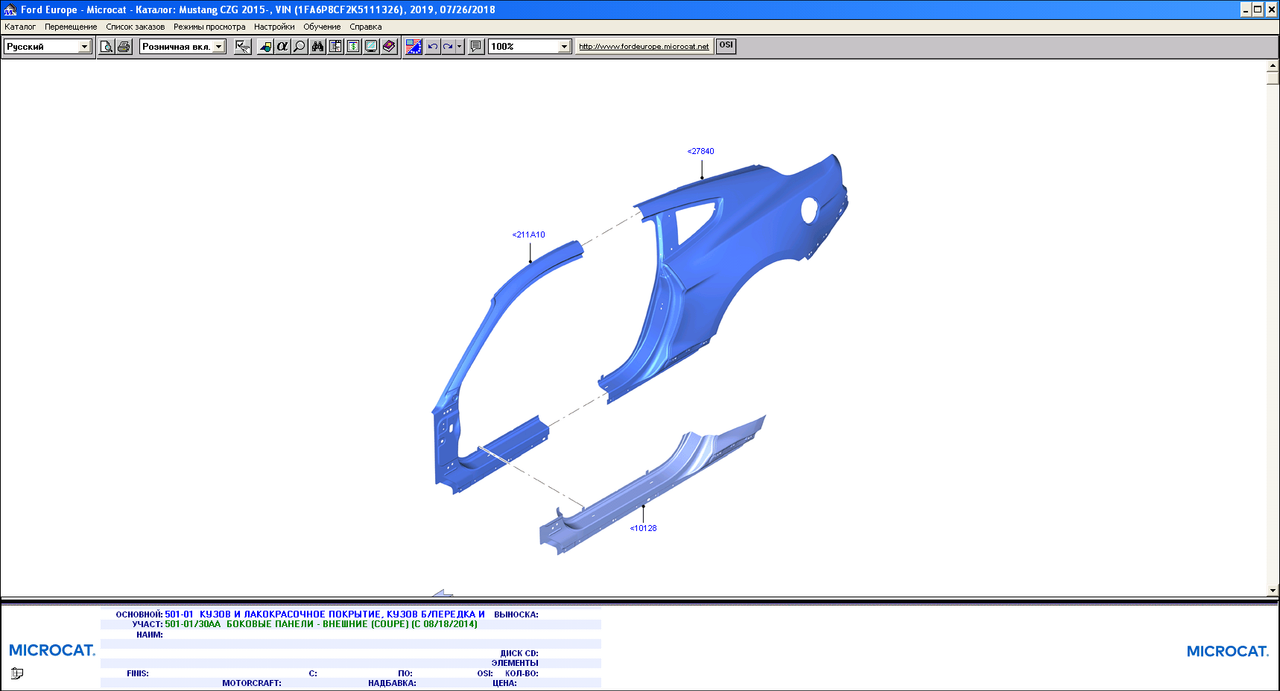Click the magnifying glass search icon
Screen dimensions: 1280x691
pyautogui.click(x=299, y=46)
